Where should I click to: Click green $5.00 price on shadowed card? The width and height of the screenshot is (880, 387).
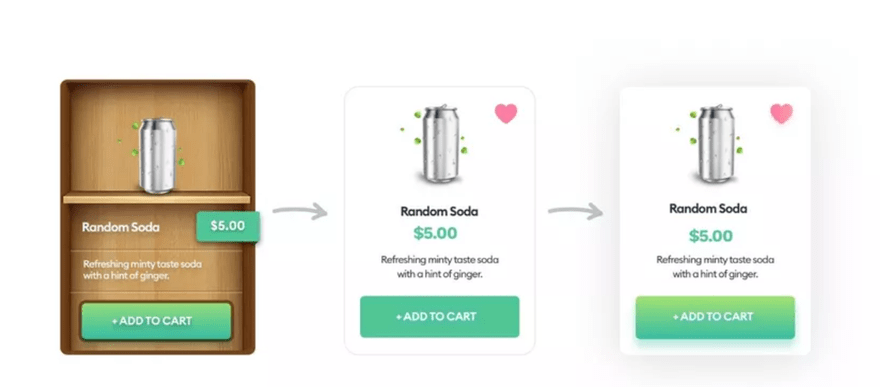(711, 236)
